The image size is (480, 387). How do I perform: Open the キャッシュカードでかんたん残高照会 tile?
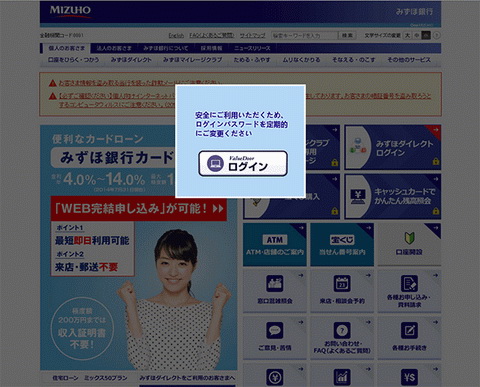point(393,196)
